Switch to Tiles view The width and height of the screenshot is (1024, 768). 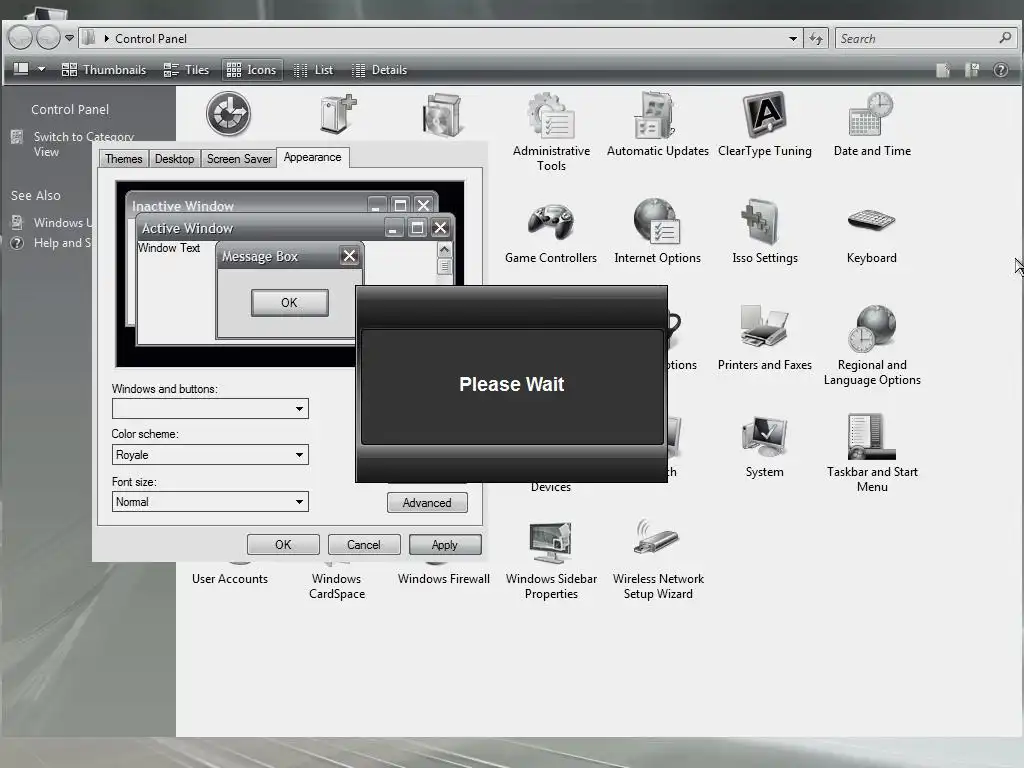[186, 70]
